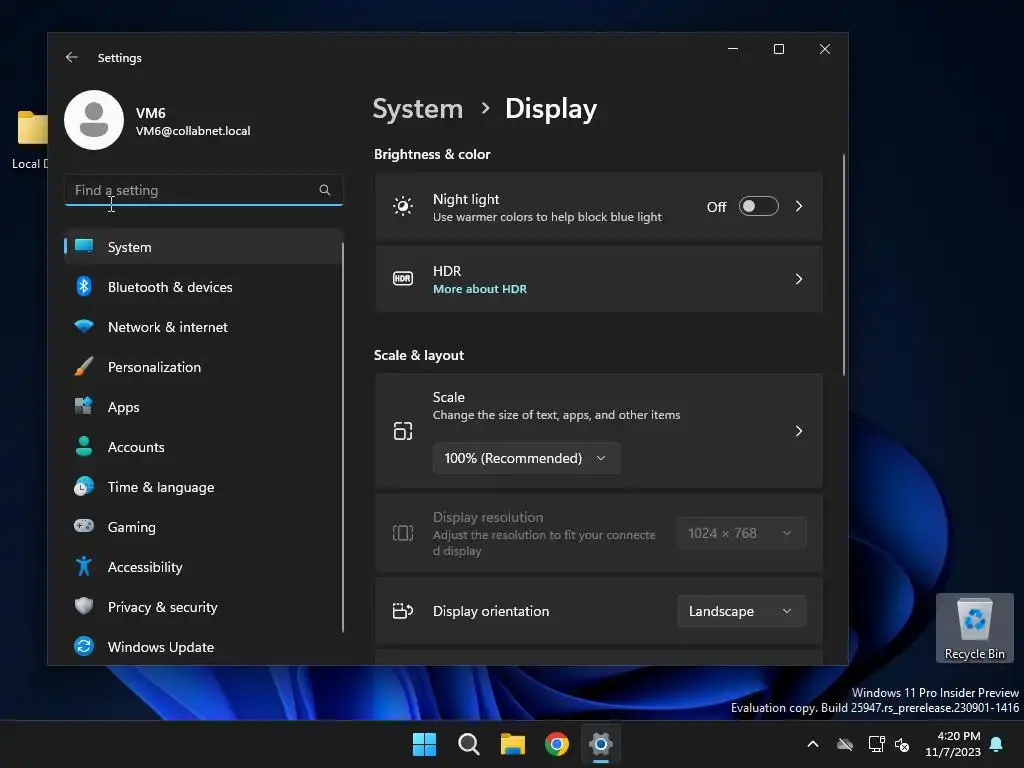Select System in the sidebar

tap(203, 246)
